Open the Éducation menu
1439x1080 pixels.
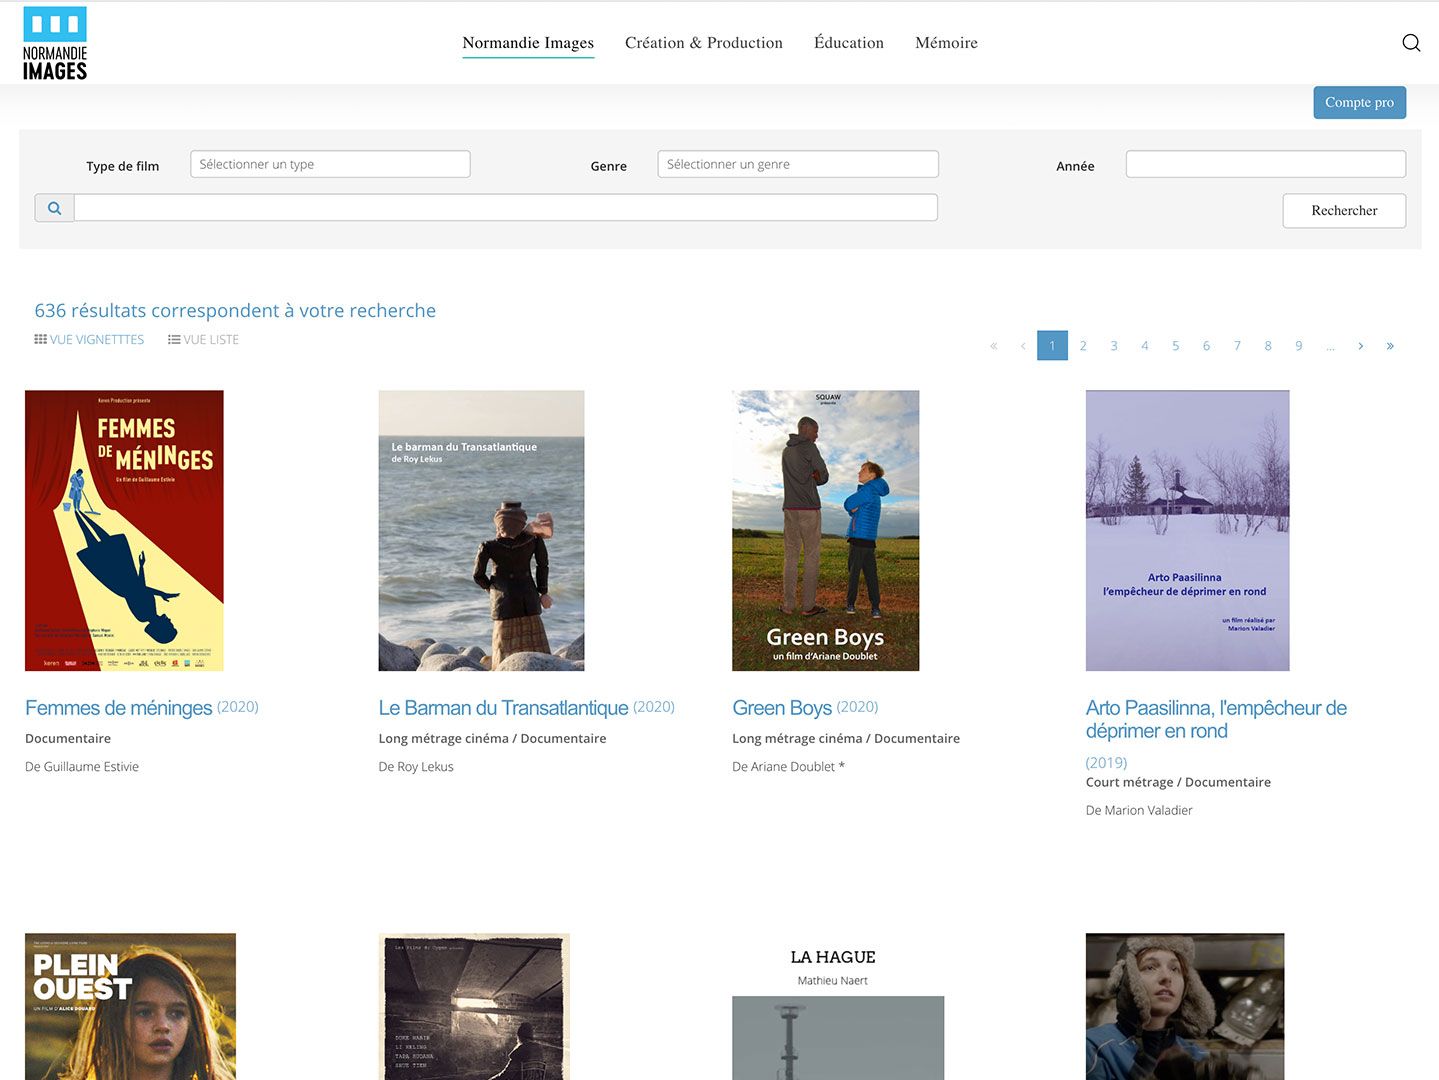[849, 43]
